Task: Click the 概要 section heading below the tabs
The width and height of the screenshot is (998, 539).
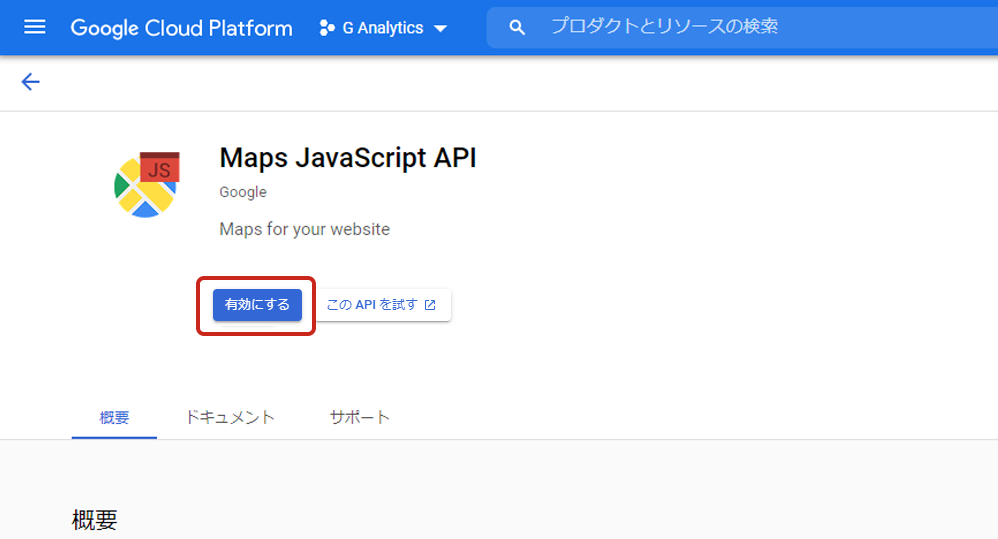Action: coord(94,520)
